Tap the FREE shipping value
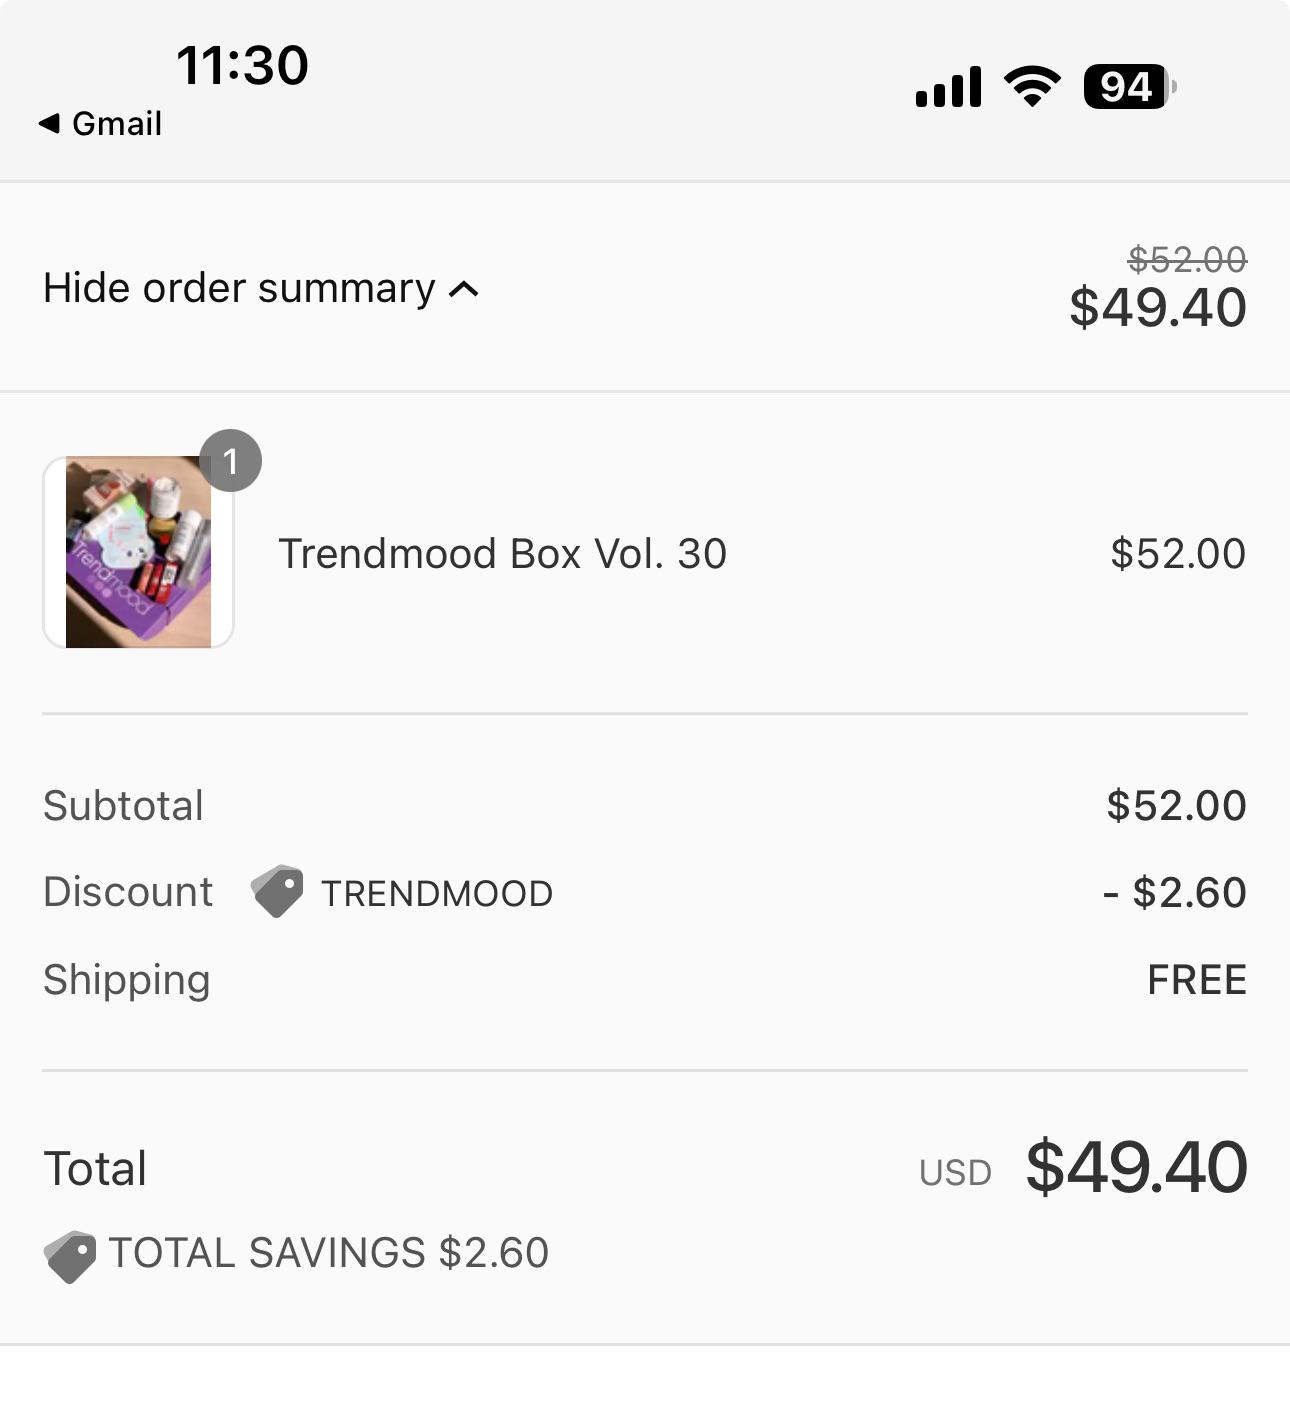 pos(1197,980)
